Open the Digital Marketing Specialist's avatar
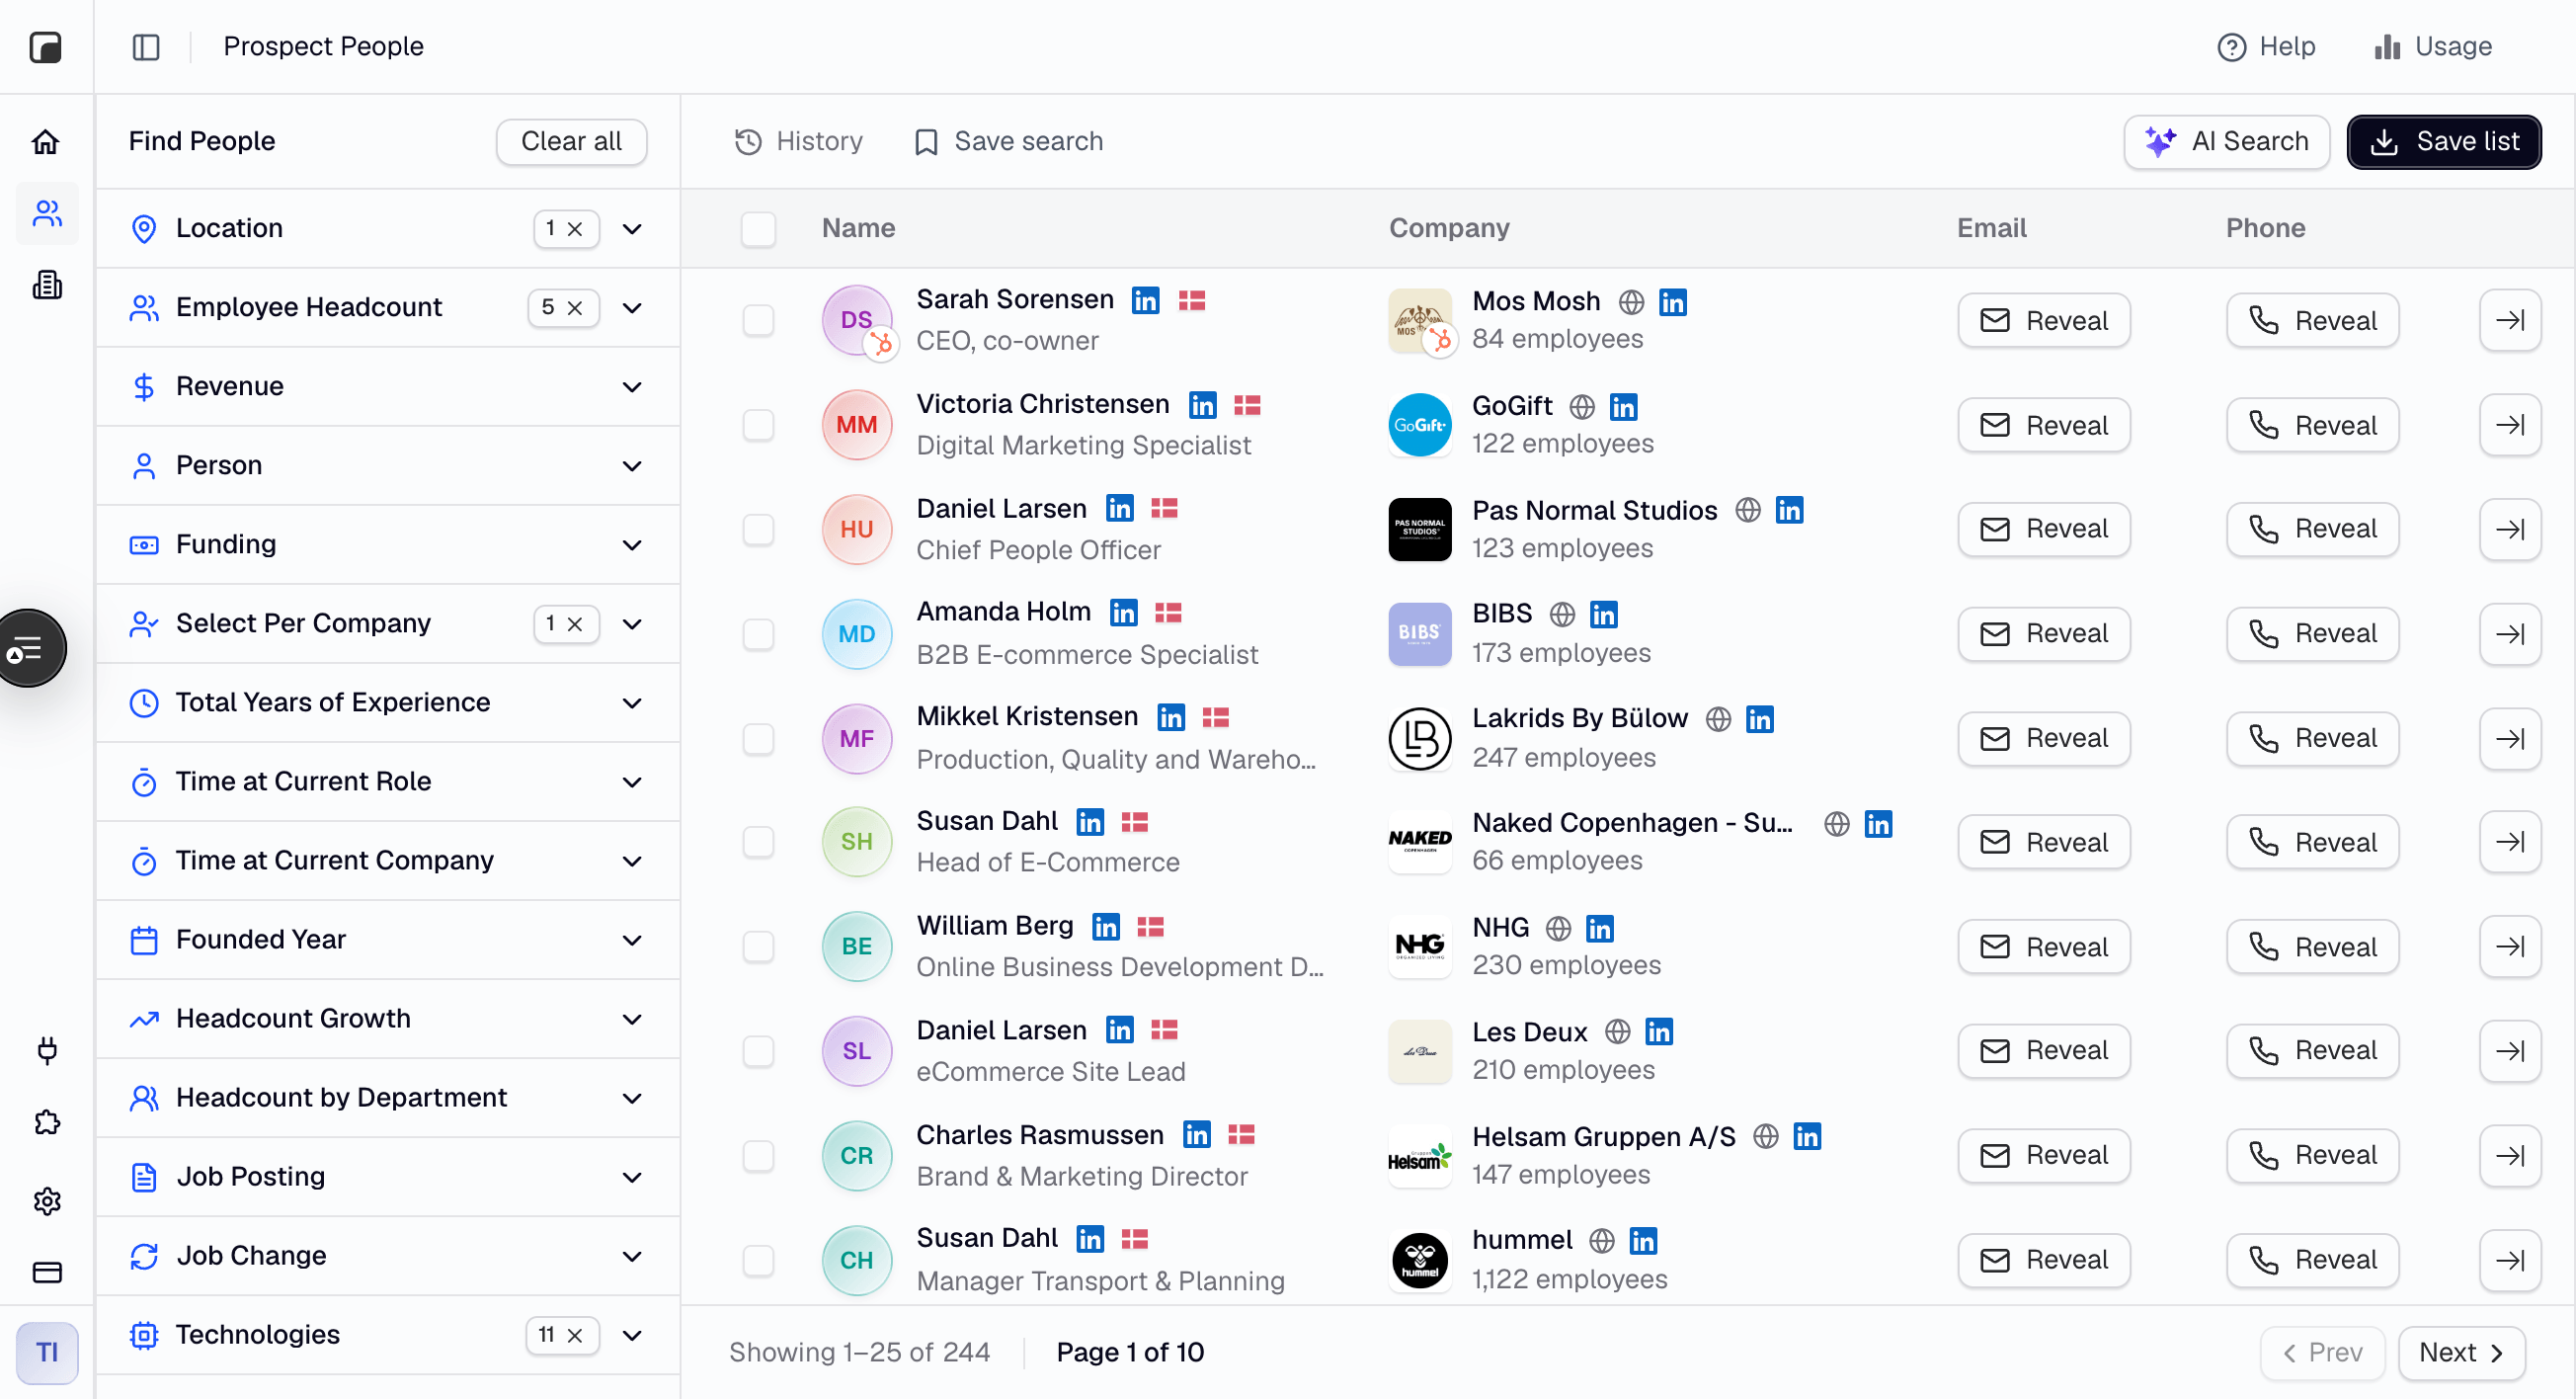This screenshot has width=2576, height=1399. pyautogui.click(x=856, y=425)
